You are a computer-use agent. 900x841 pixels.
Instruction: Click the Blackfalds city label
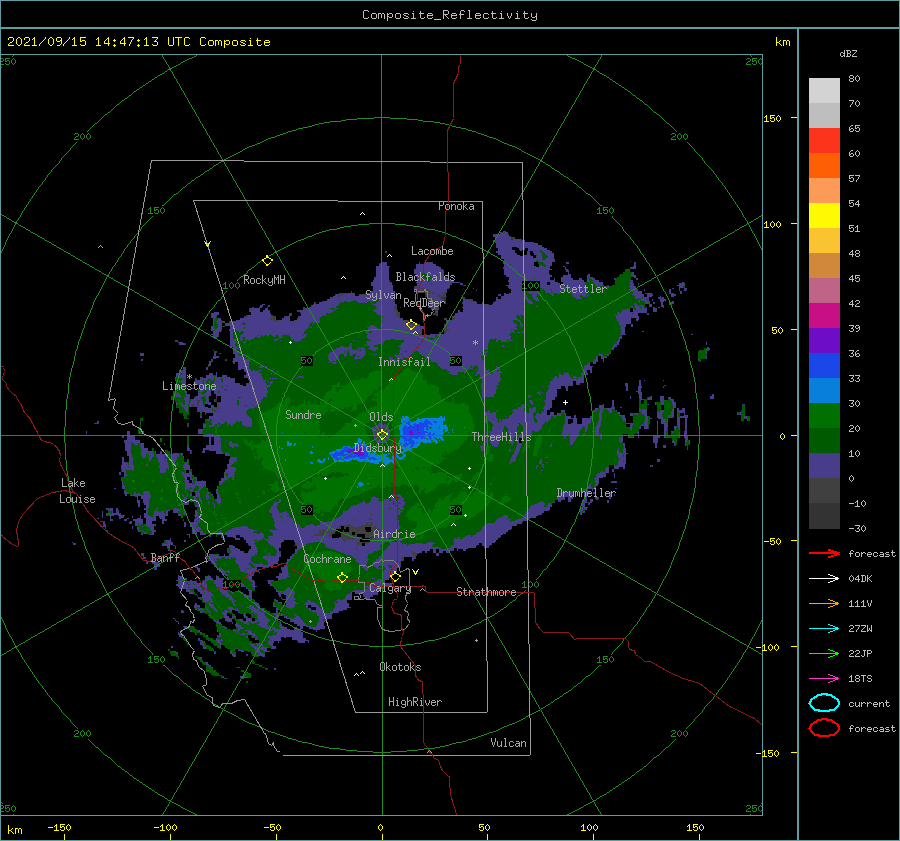[x=425, y=277]
